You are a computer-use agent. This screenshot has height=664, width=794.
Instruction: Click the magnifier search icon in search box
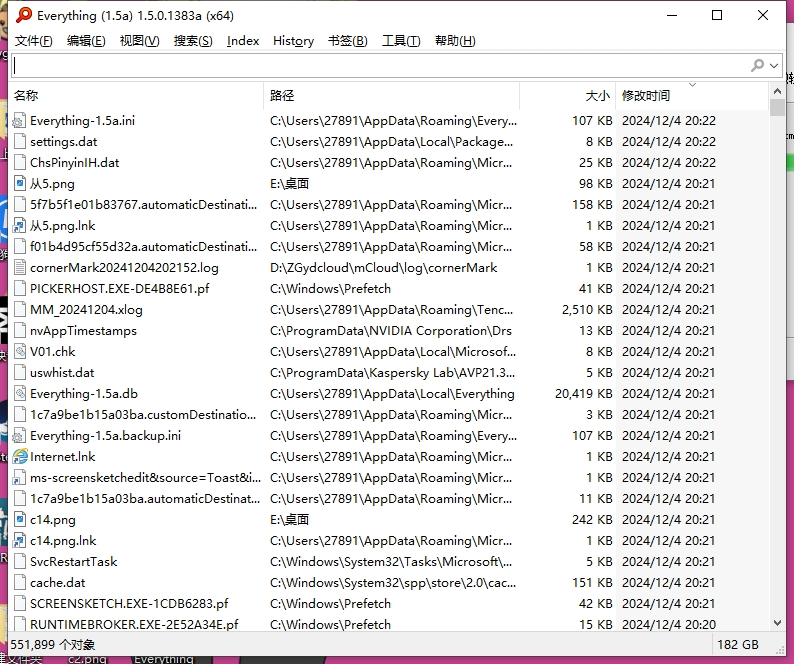pyautogui.click(x=758, y=65)
